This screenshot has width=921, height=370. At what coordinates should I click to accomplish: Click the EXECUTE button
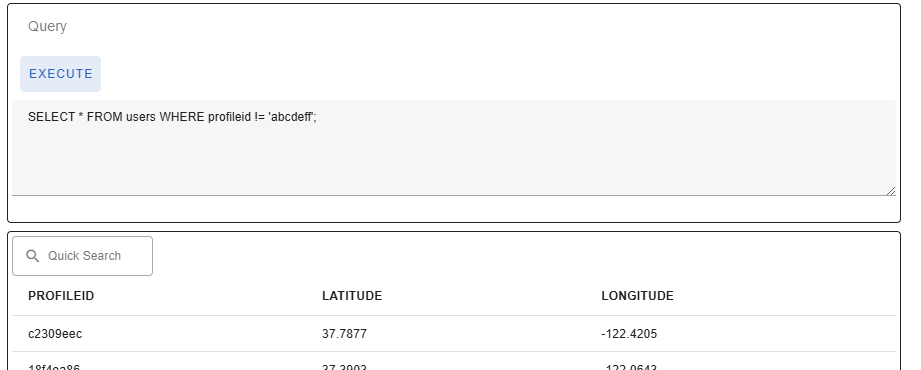pyautogui.click(x=60, y=74)
